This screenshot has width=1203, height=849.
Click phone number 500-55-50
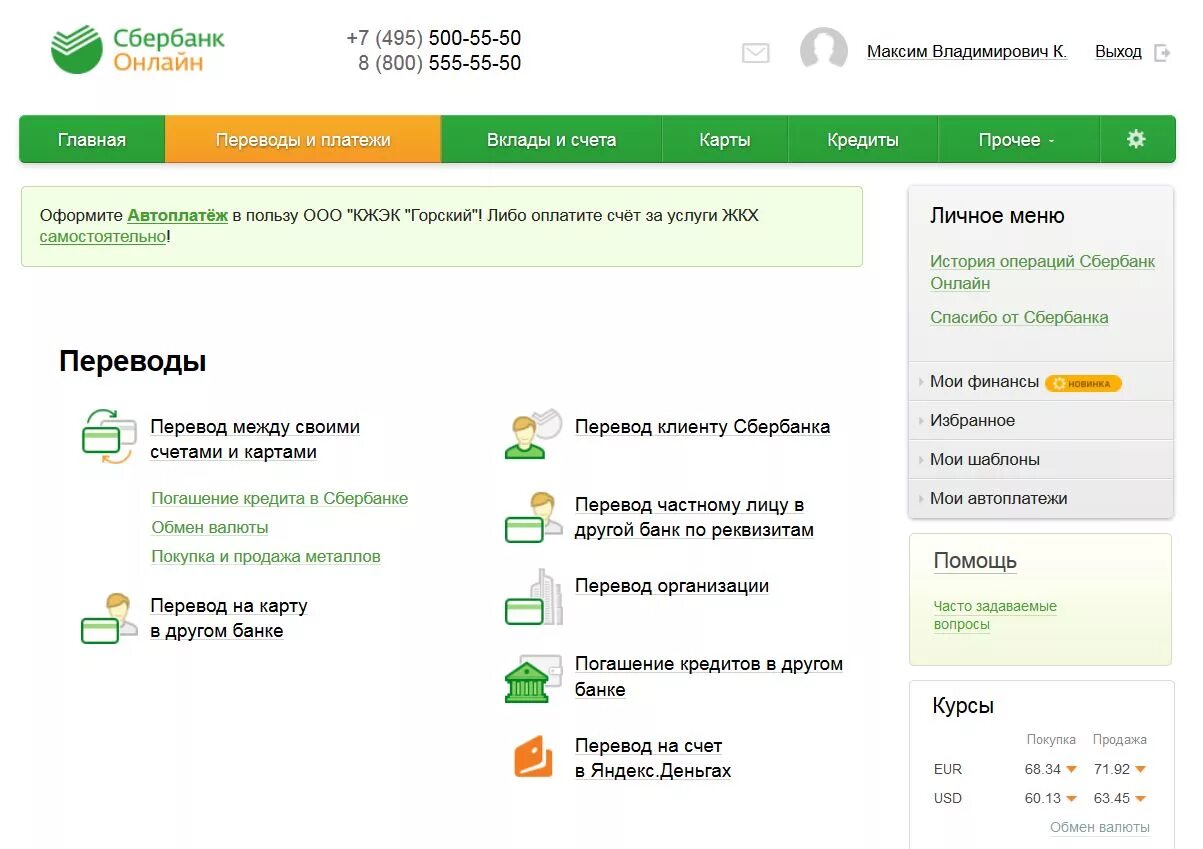coord(475,38)
